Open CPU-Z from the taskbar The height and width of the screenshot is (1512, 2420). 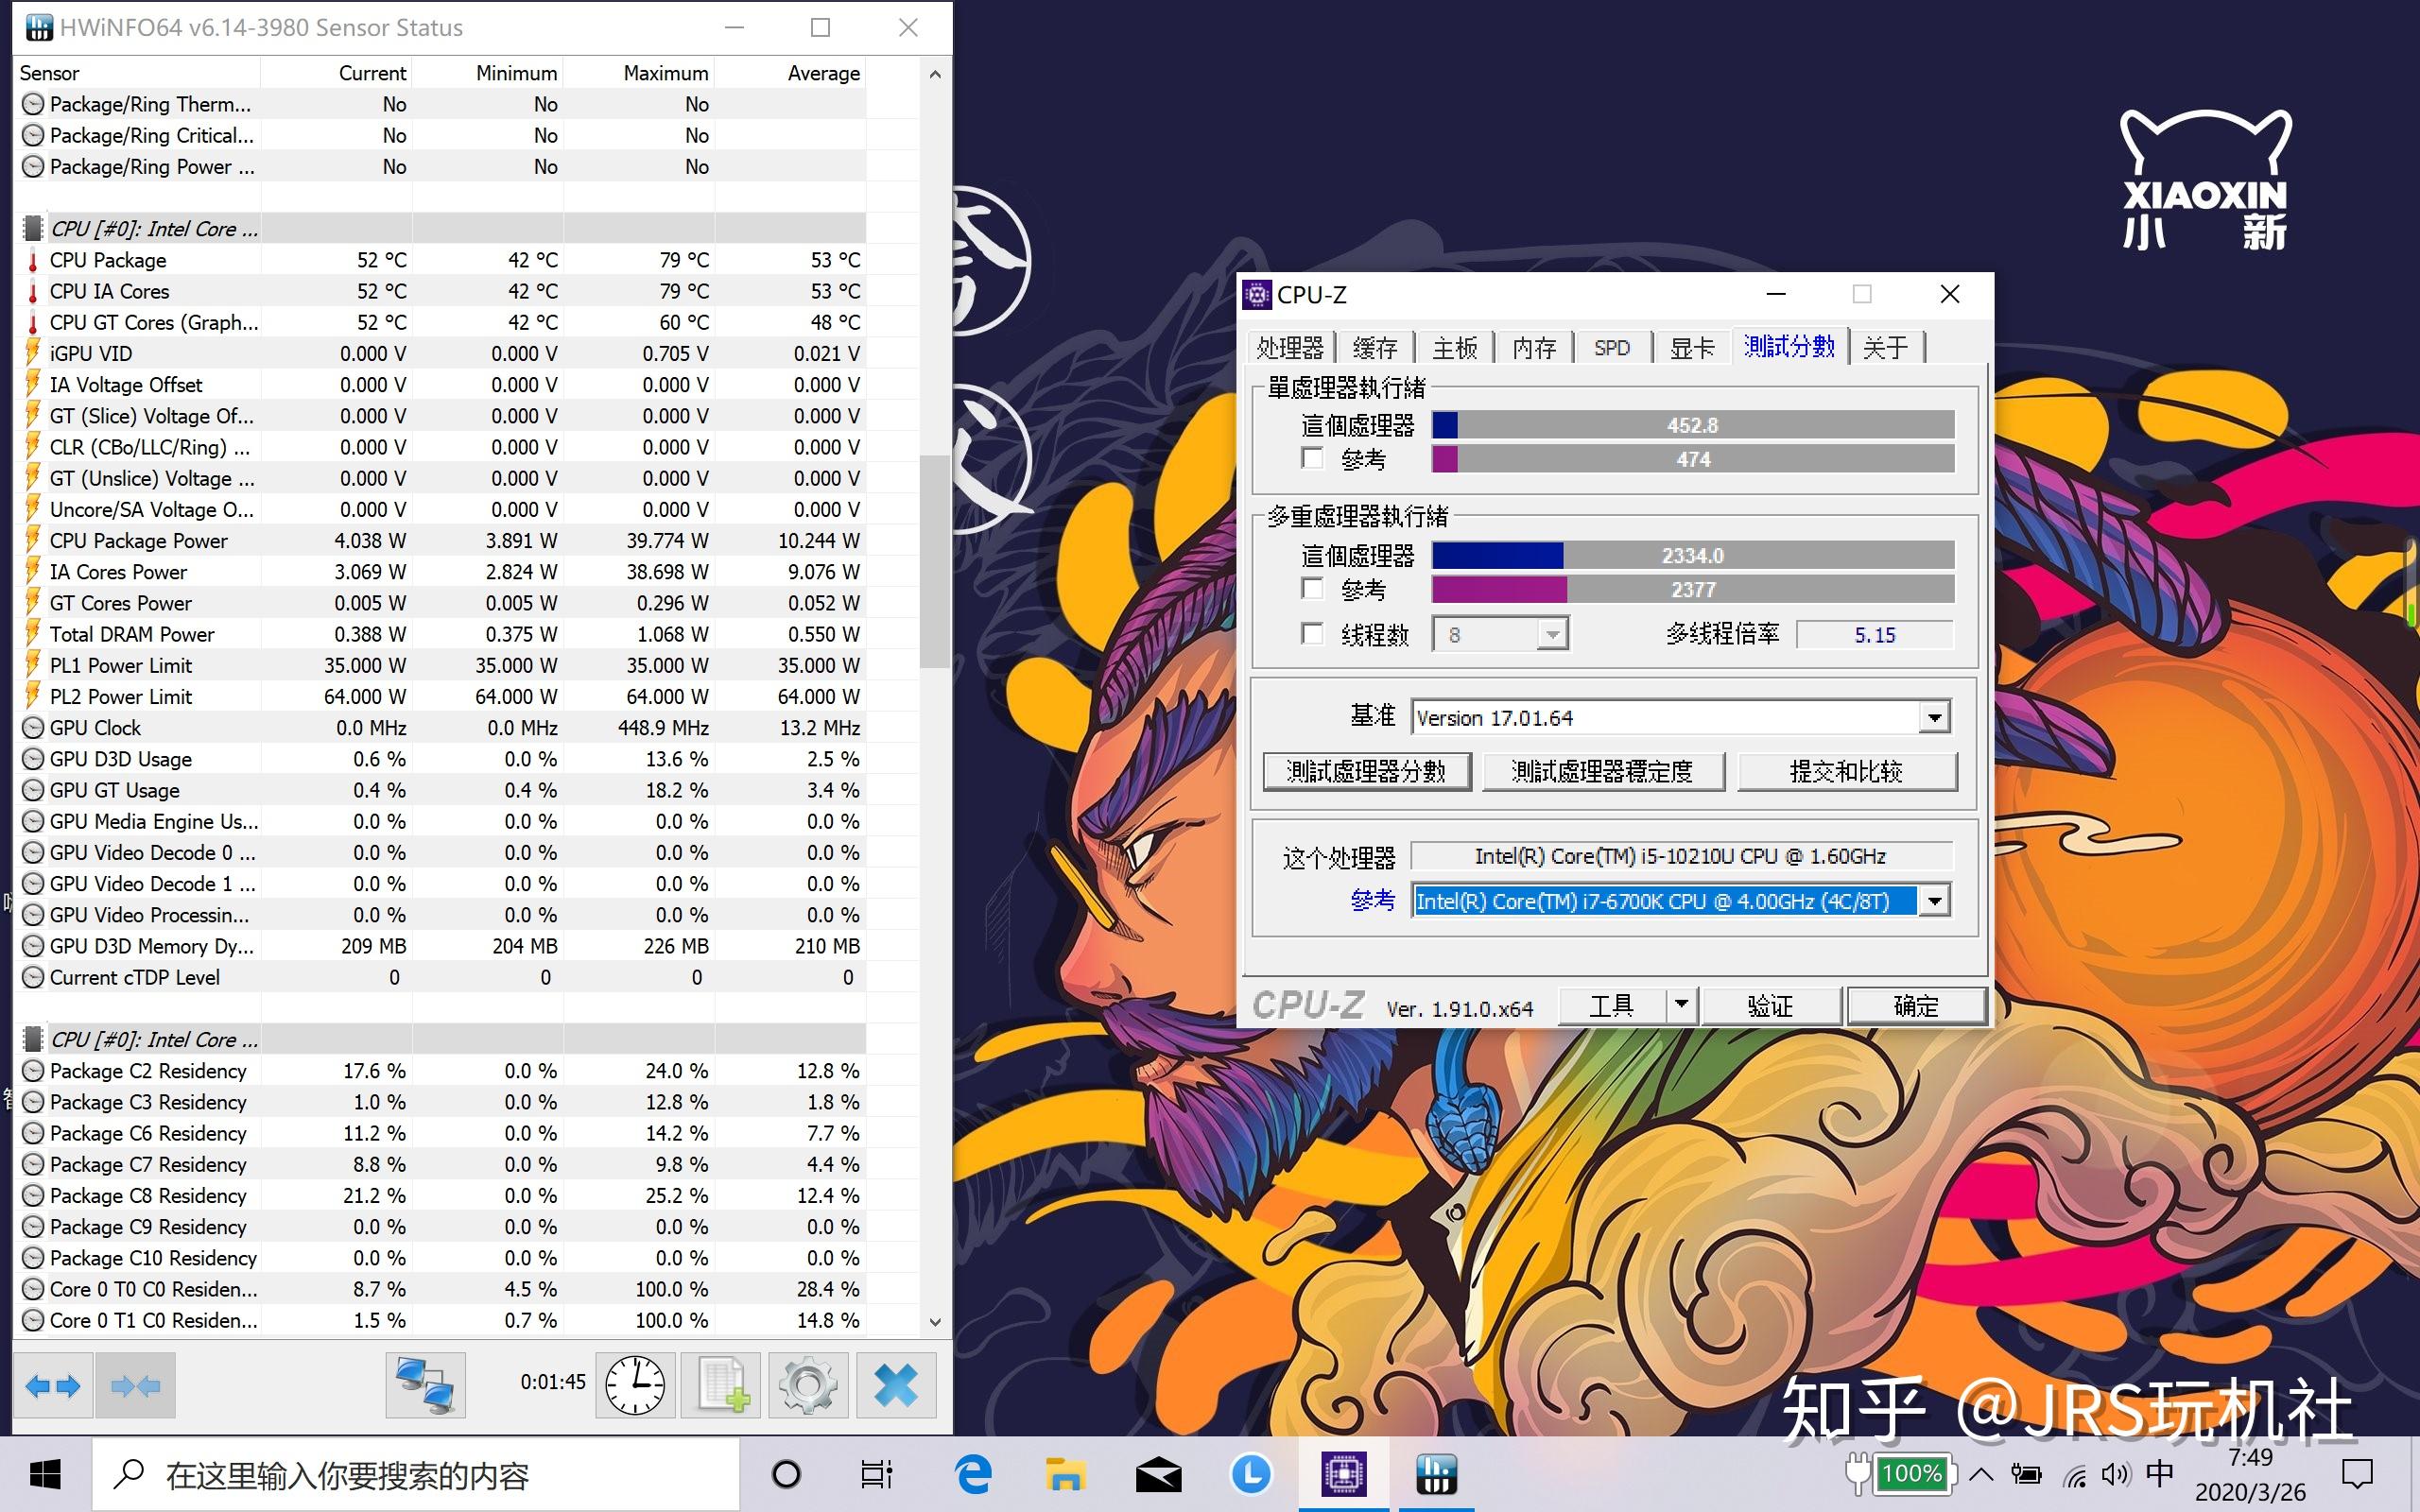1343,1475
